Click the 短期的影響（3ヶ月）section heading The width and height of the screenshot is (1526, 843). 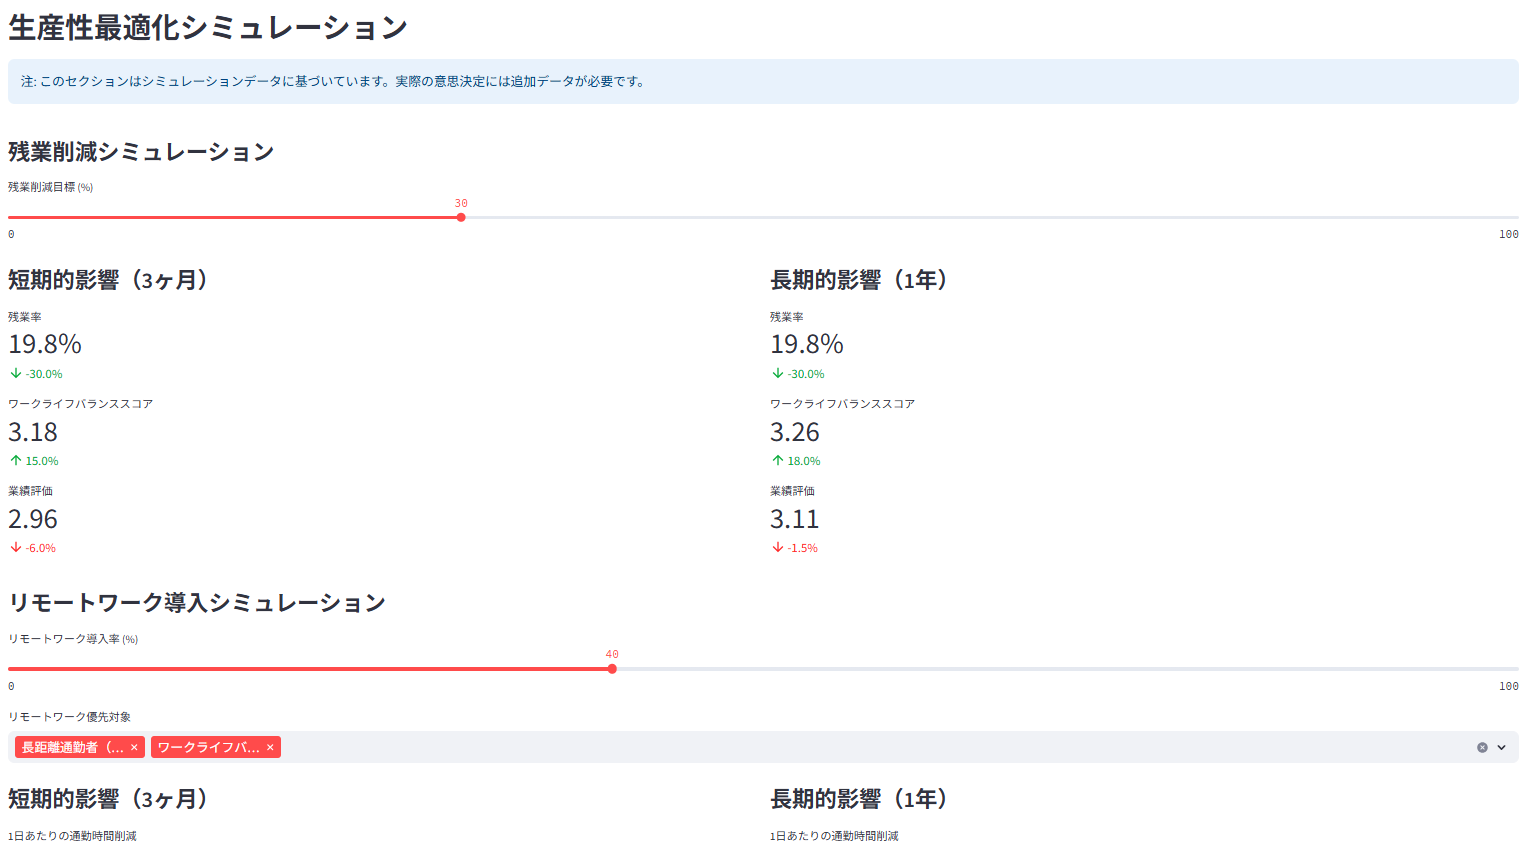[107, 280]
